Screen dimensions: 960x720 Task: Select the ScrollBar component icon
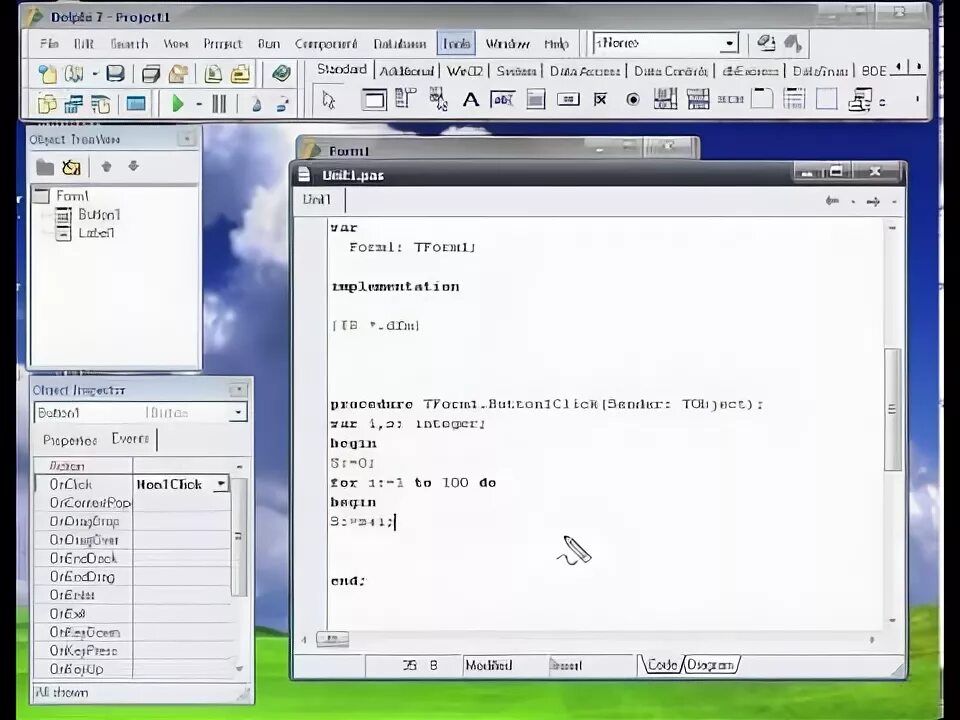coord(730,99)
